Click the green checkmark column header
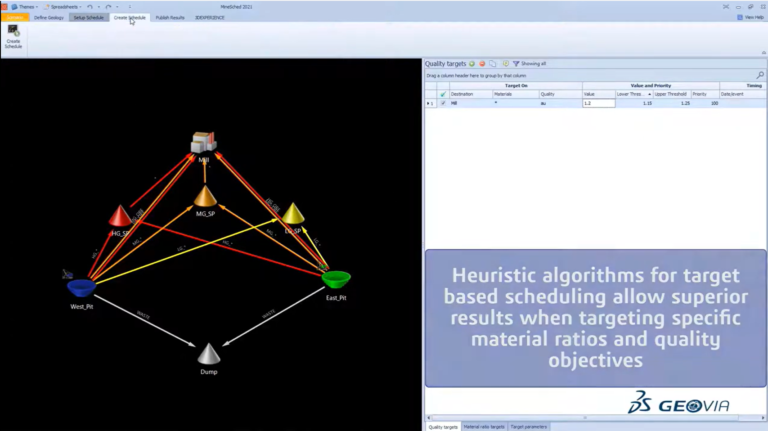 (x=443, y=94)
